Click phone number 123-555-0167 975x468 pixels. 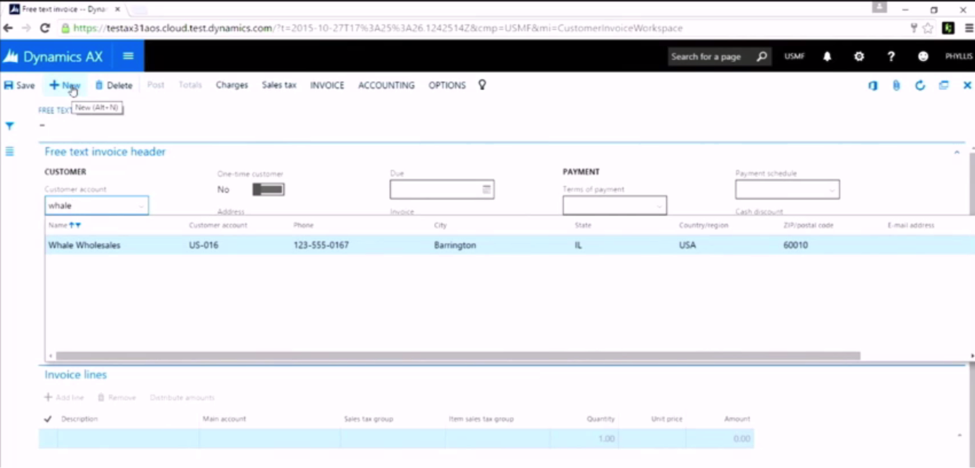pyautogui.click(x=321, y=245)
